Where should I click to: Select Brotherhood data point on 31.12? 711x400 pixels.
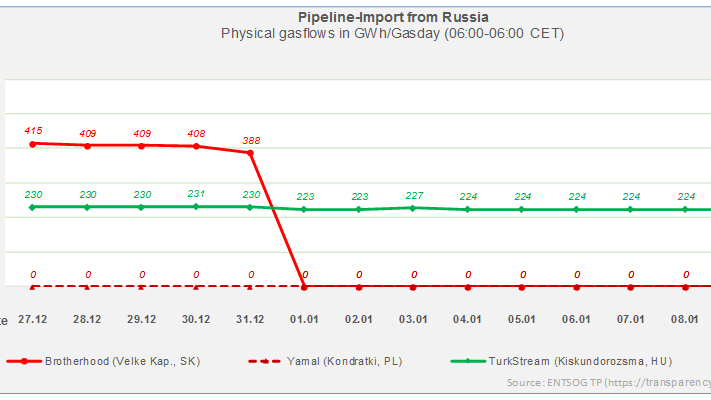(x=250, y=153)
